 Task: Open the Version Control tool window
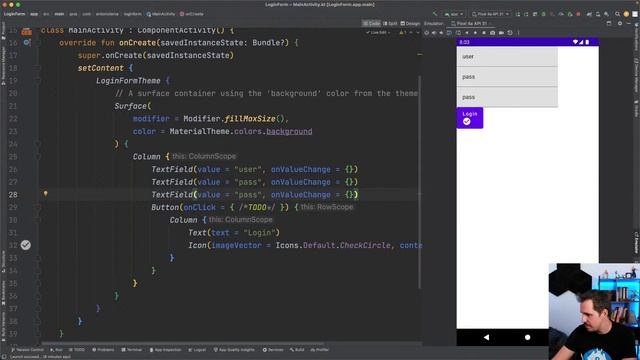coord(27,350)
